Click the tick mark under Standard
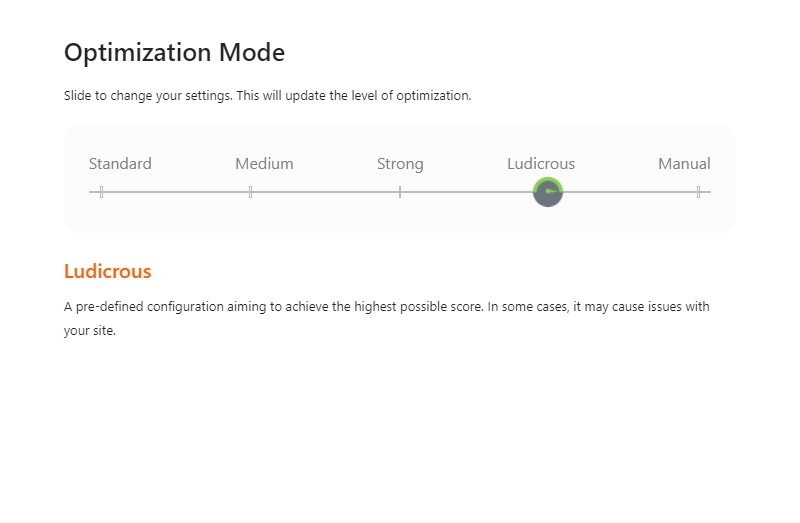800x523 pixels. [x=101, y=192]
